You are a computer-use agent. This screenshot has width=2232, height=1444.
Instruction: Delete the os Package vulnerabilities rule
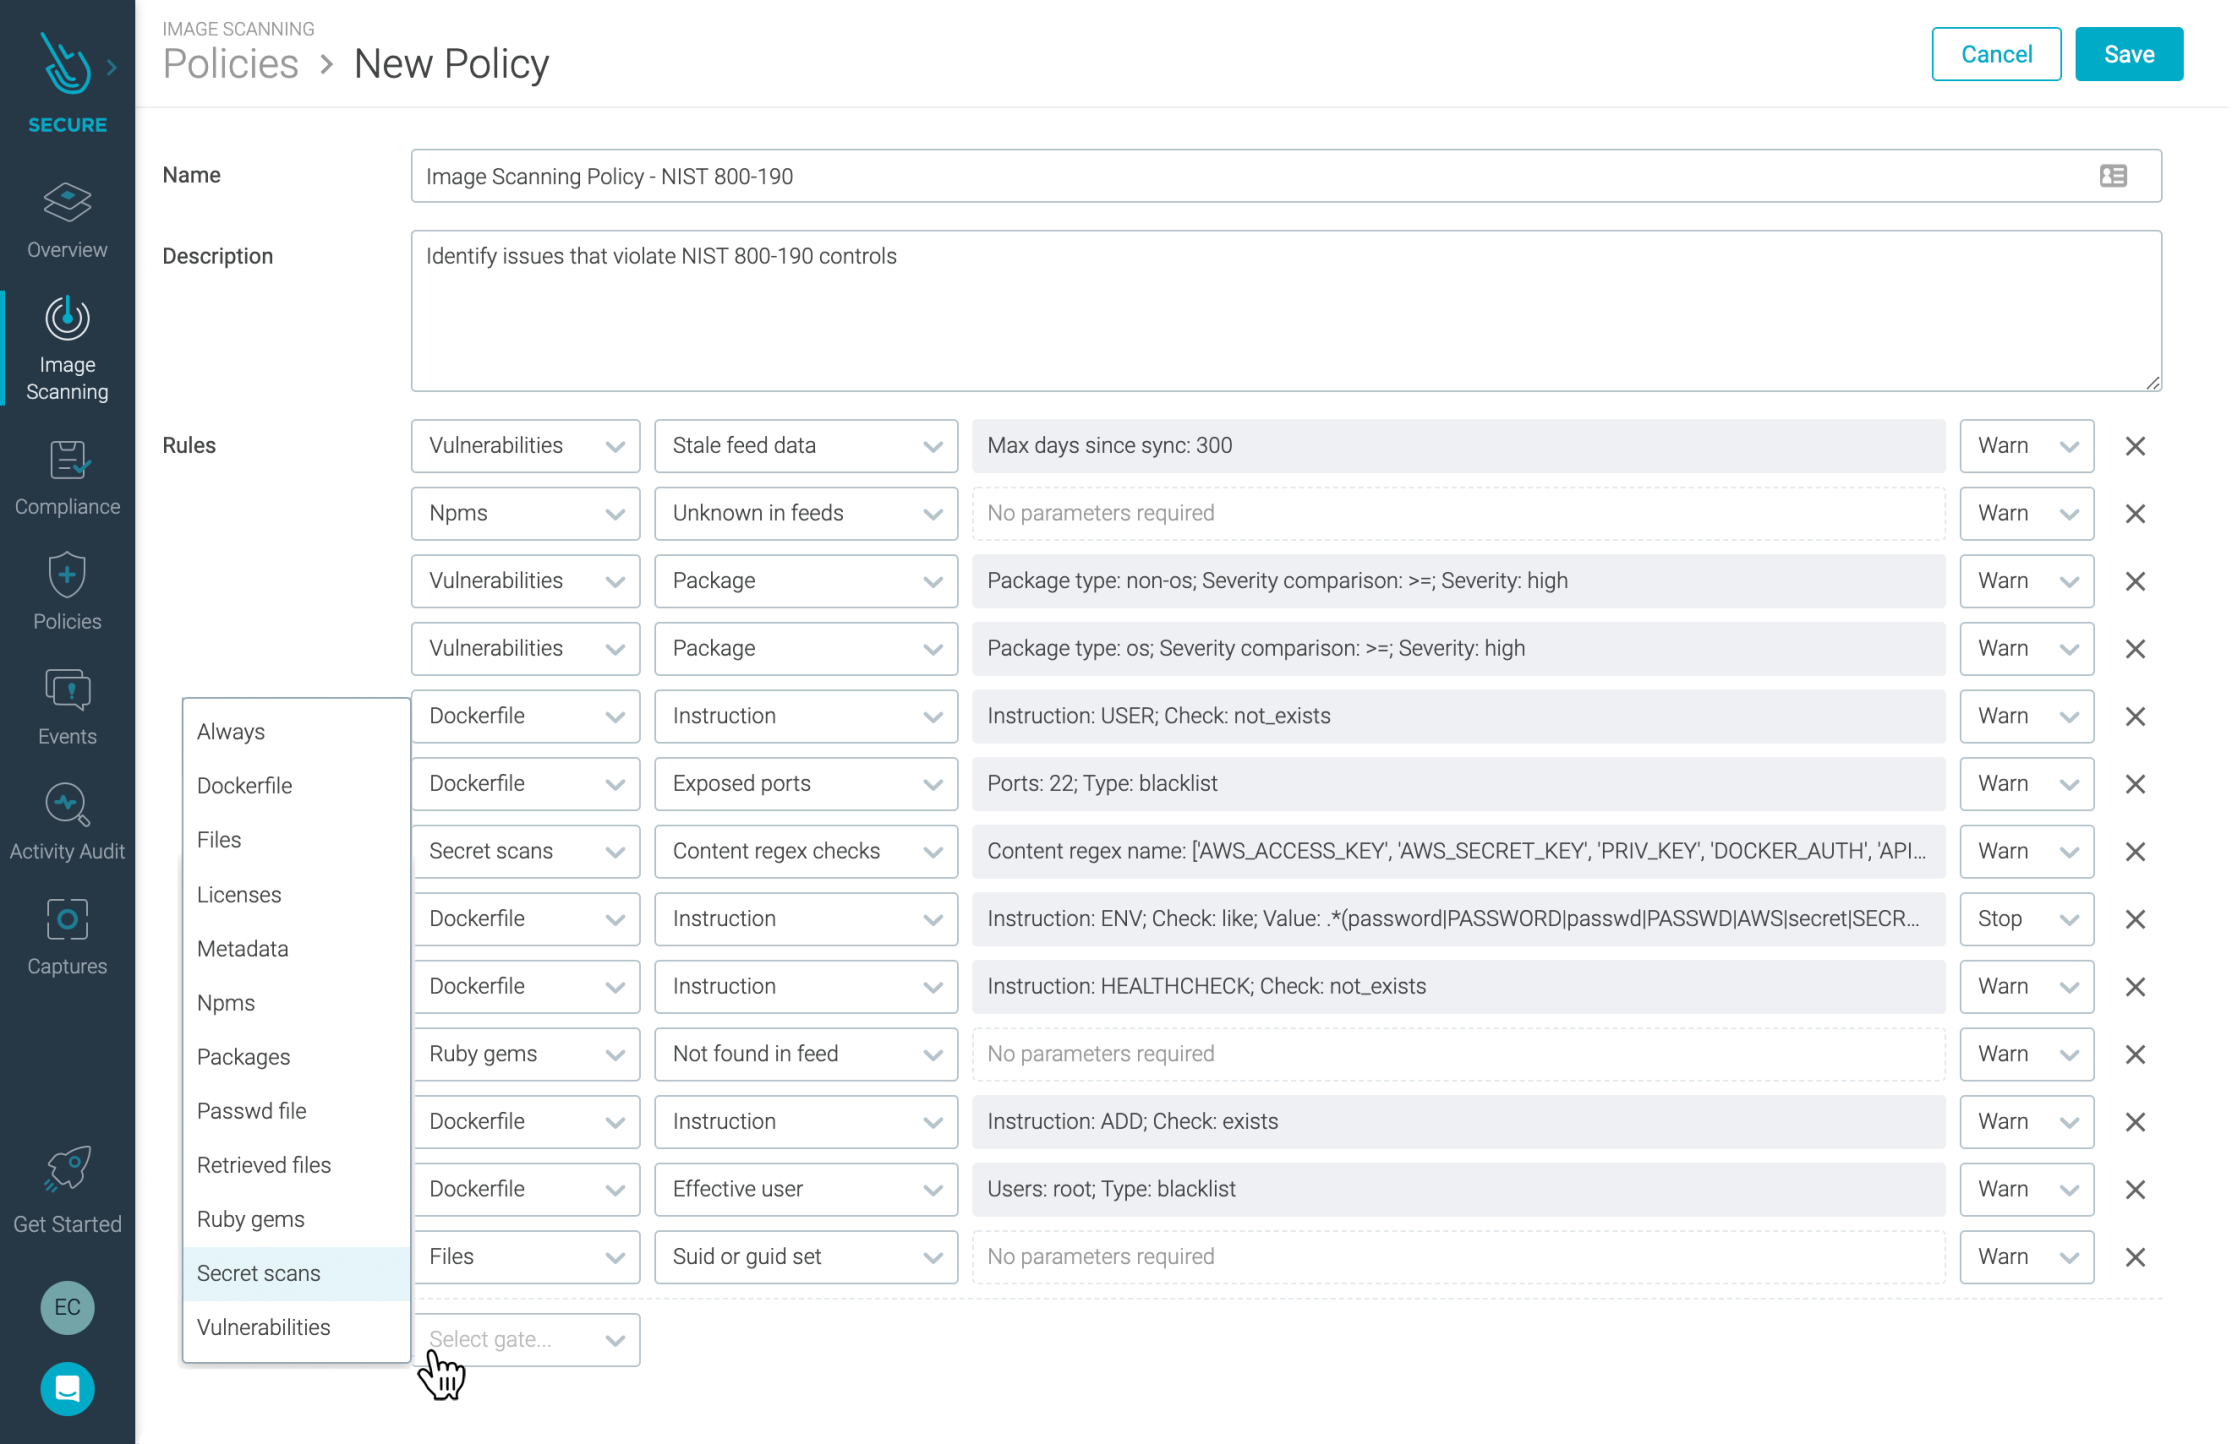tap(2135, 649)
